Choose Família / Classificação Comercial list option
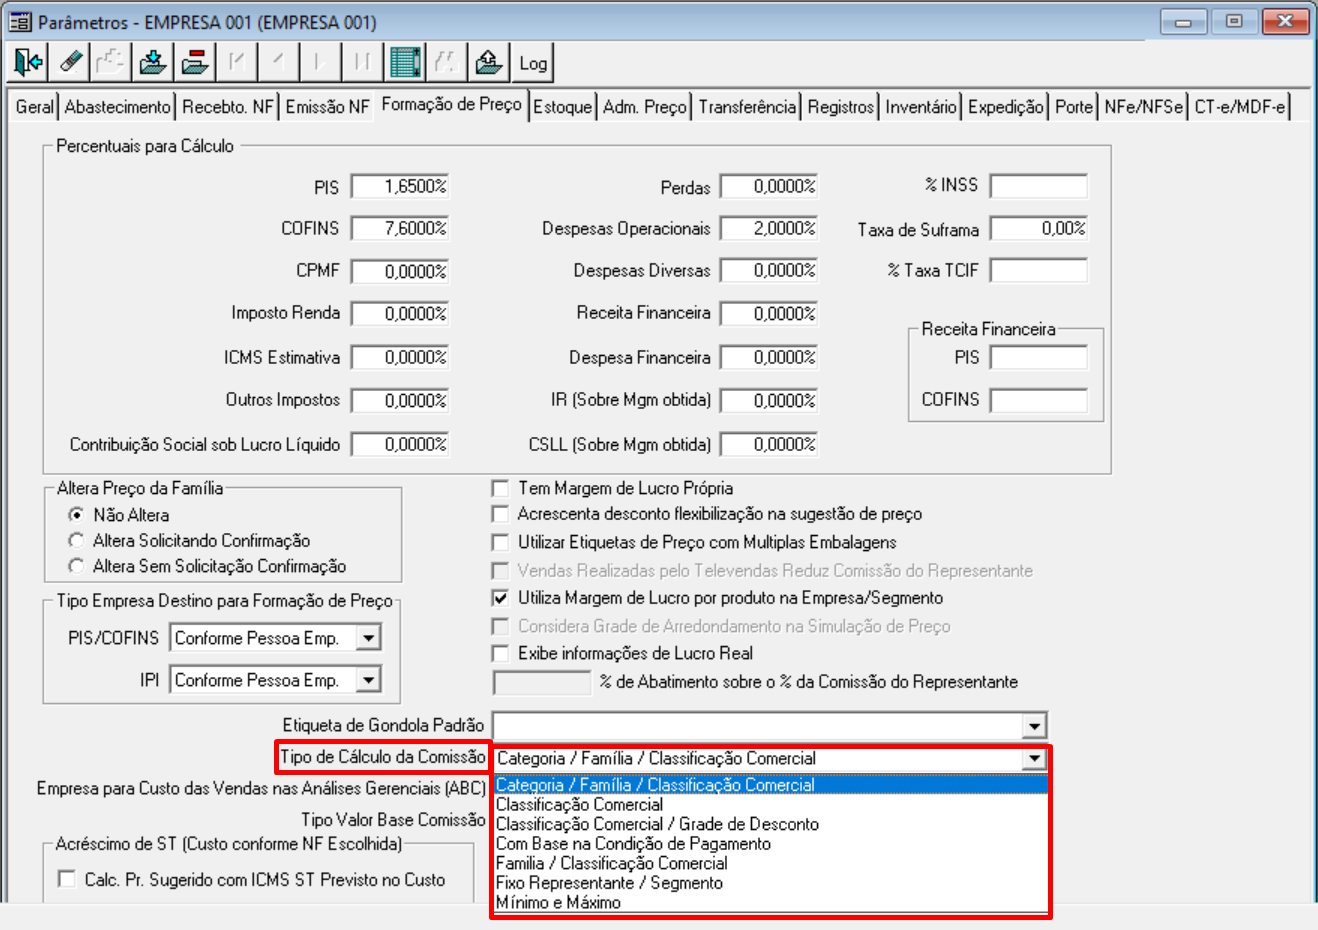The height and width of the screenshot is (930, 1318). (770, 863)
